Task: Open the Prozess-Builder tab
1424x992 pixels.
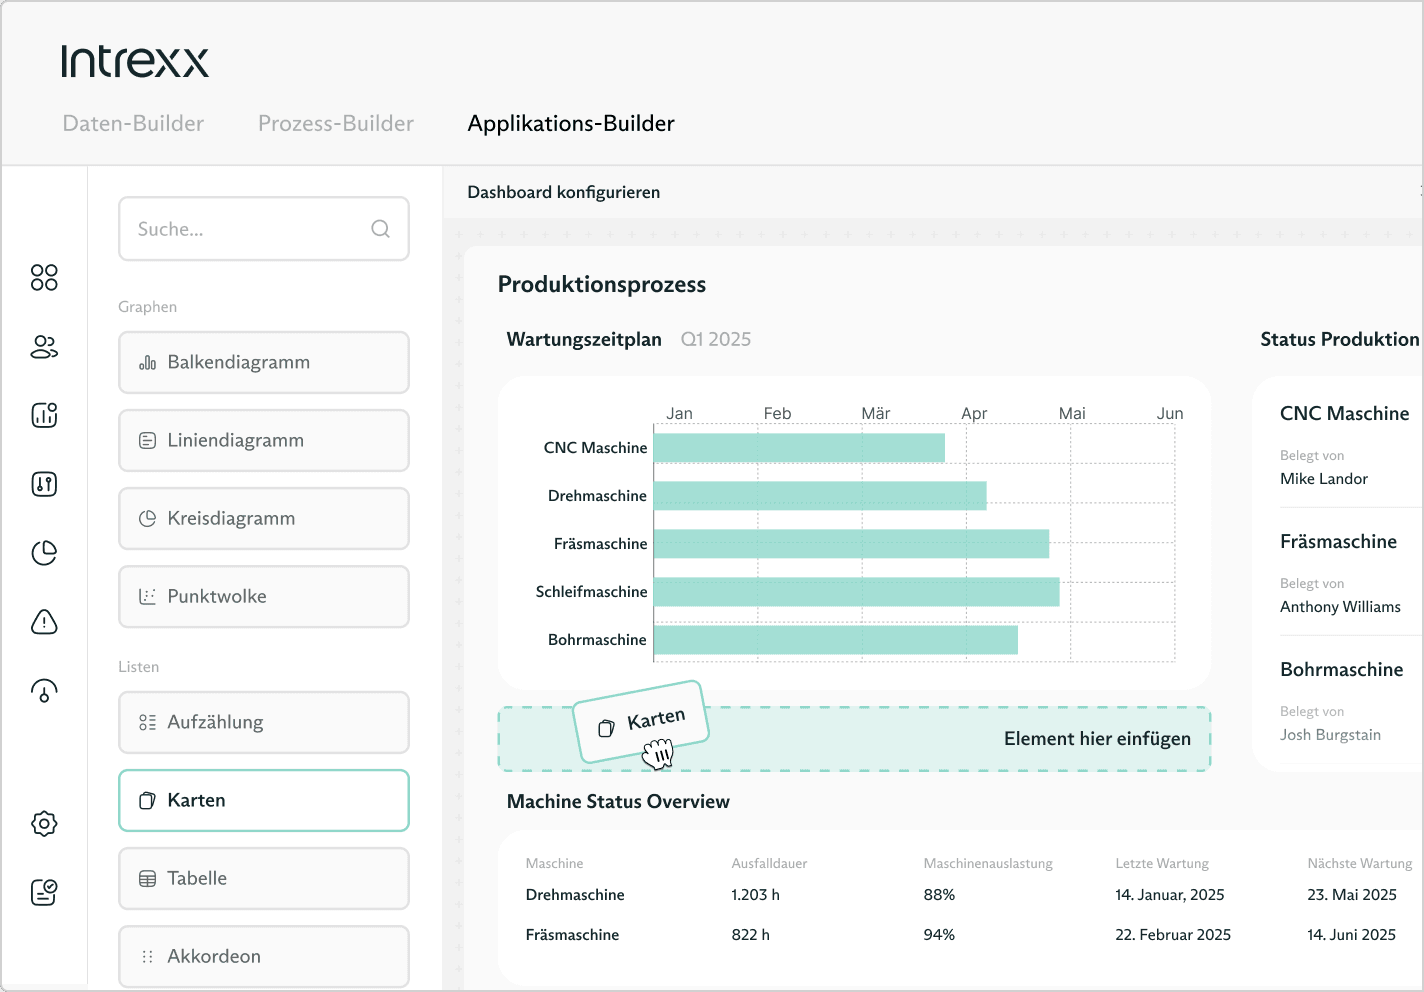Action: [336, 123]
